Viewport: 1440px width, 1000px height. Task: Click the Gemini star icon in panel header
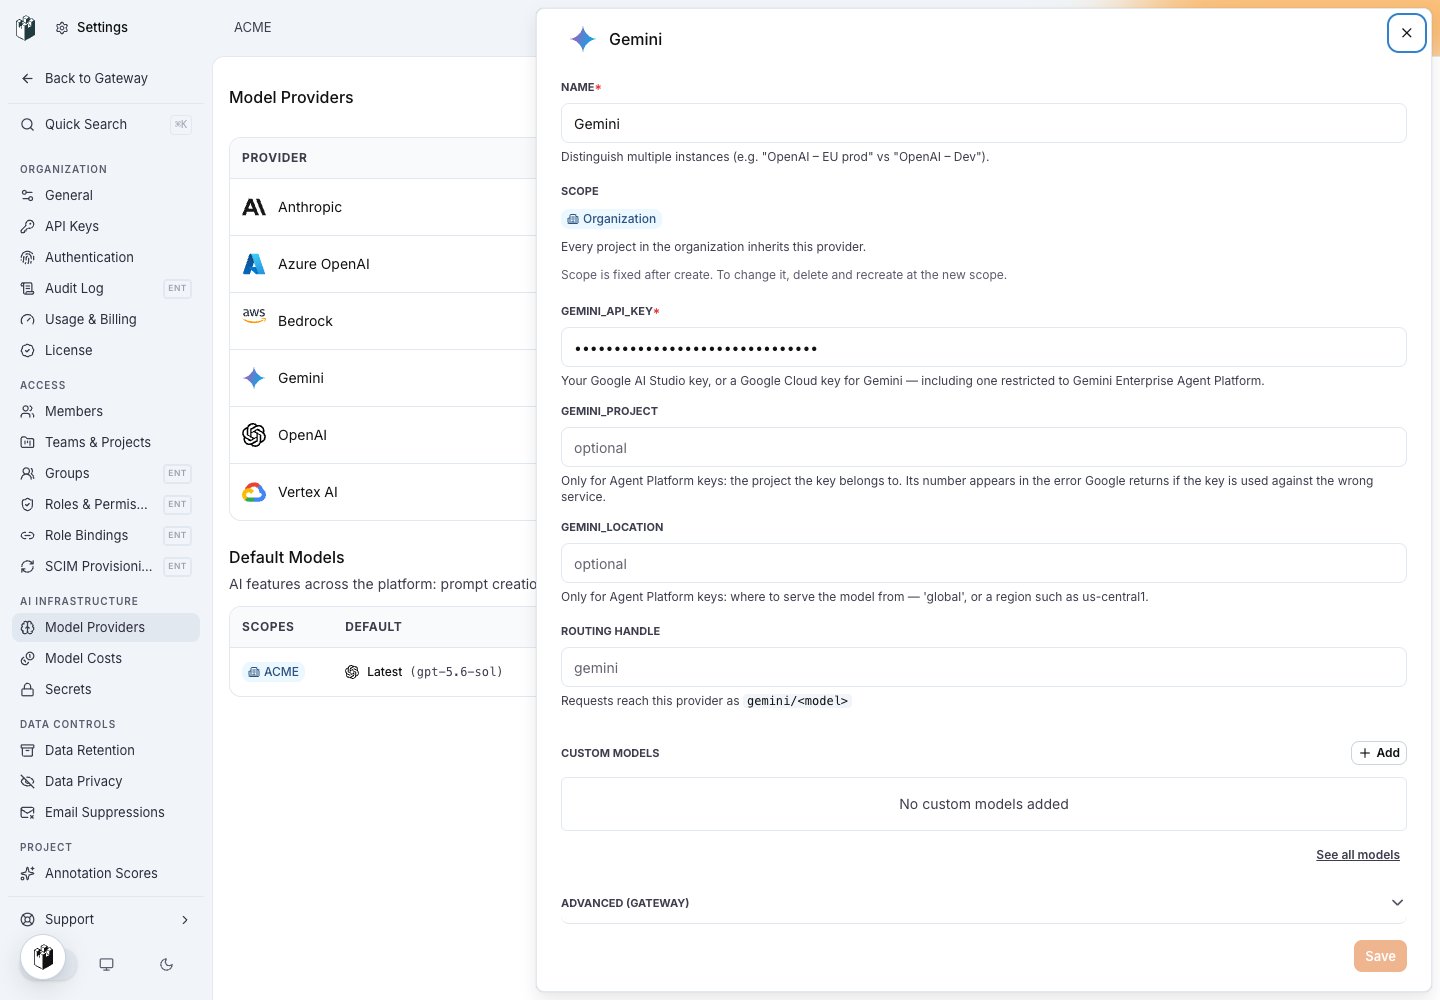583,39
